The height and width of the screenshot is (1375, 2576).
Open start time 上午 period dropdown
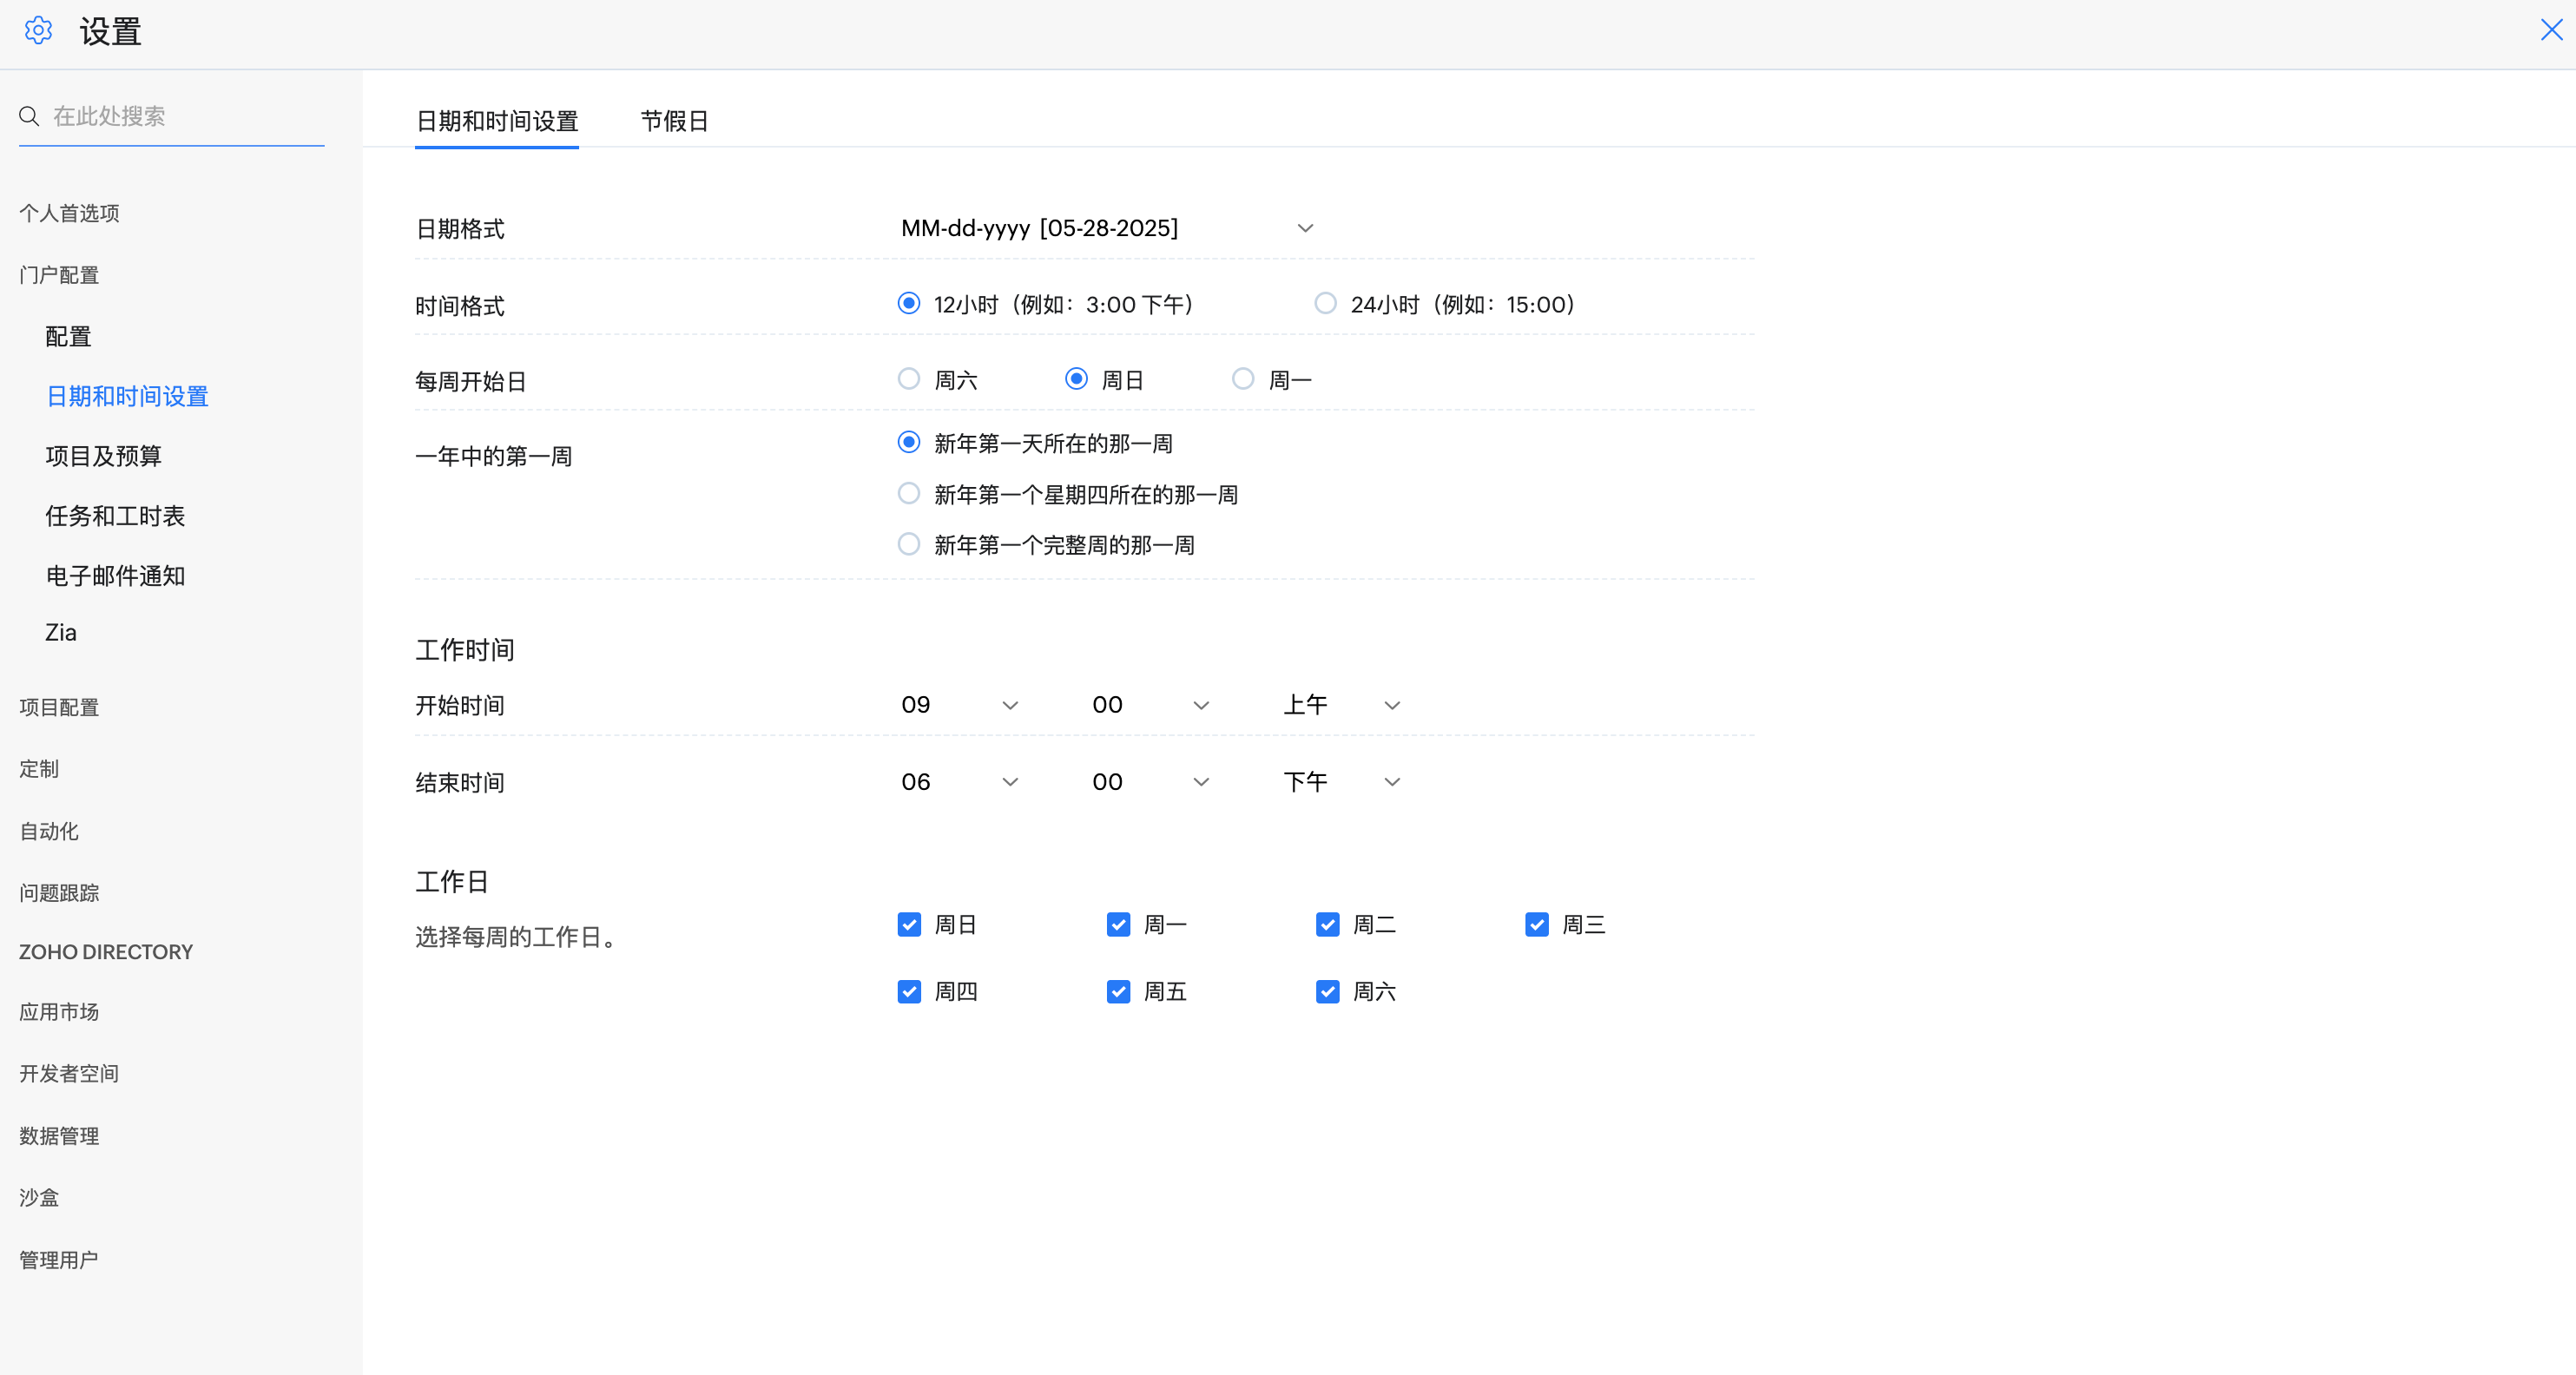tap(1341, 705)
